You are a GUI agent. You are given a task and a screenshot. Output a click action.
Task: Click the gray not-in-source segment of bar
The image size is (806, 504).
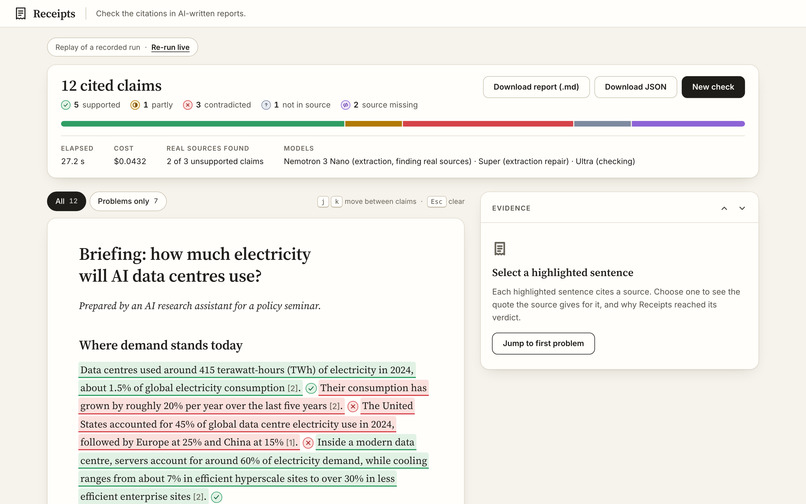click(x=602, y=124)
